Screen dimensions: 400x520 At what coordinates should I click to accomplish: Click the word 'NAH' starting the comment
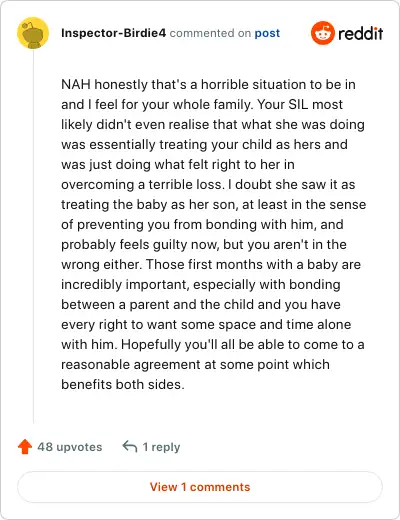coord(76,84)
